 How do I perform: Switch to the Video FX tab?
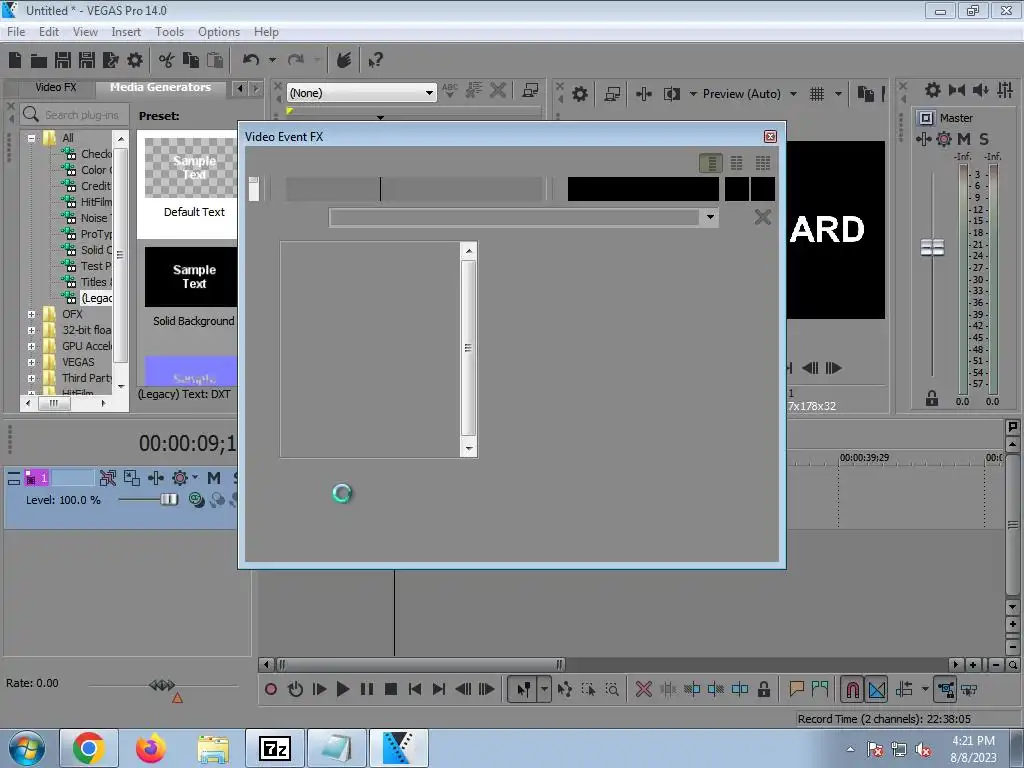[x=56, y=87]
